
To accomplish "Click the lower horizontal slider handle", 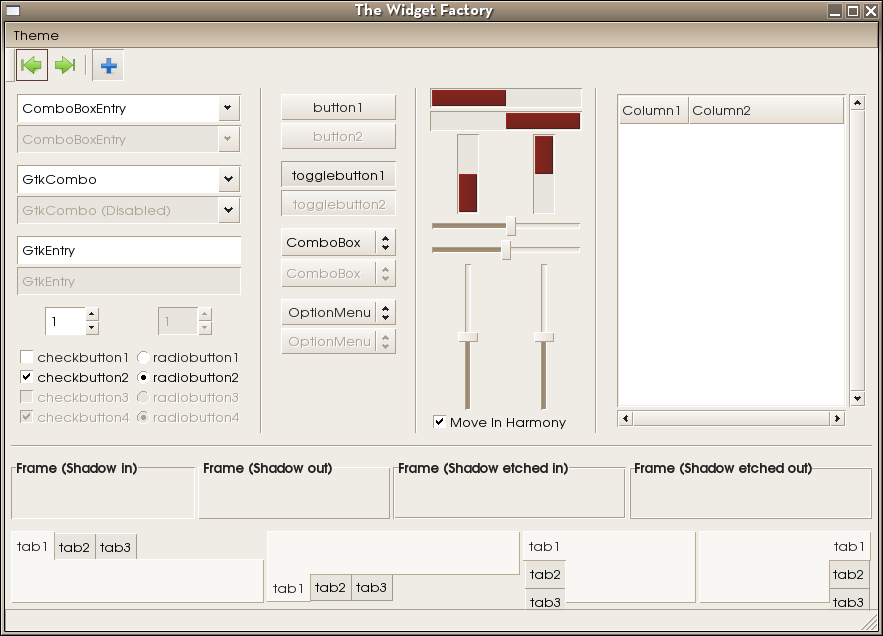I will [x=506, y=250].
